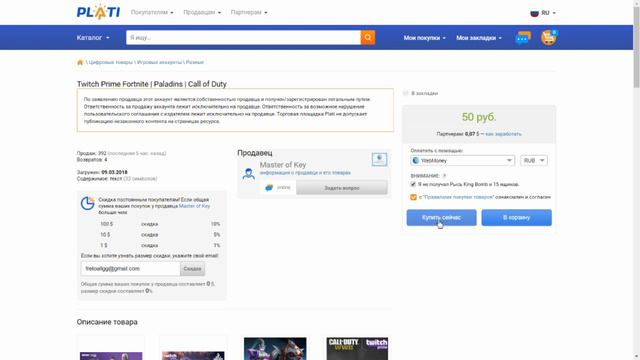Open the RUB currency dropdown
Image resolution: width=640 pixels, height=360 pixels.
point(534,160)
